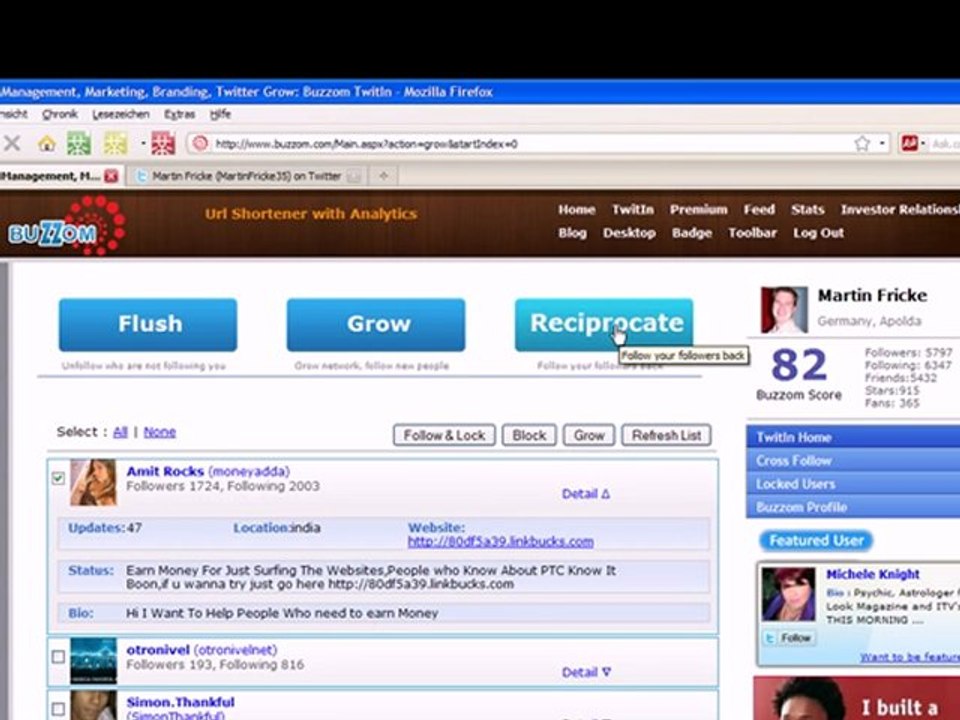Viewport: 960px width, 720px height.
Task: Bookmark page with the star icon
Action: tap(862, 144)
